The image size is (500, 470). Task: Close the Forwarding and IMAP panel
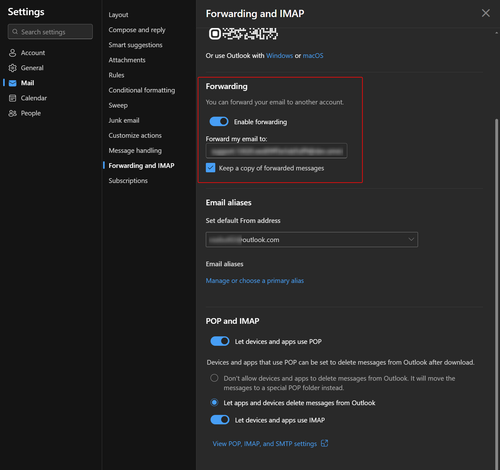point(486,13)
